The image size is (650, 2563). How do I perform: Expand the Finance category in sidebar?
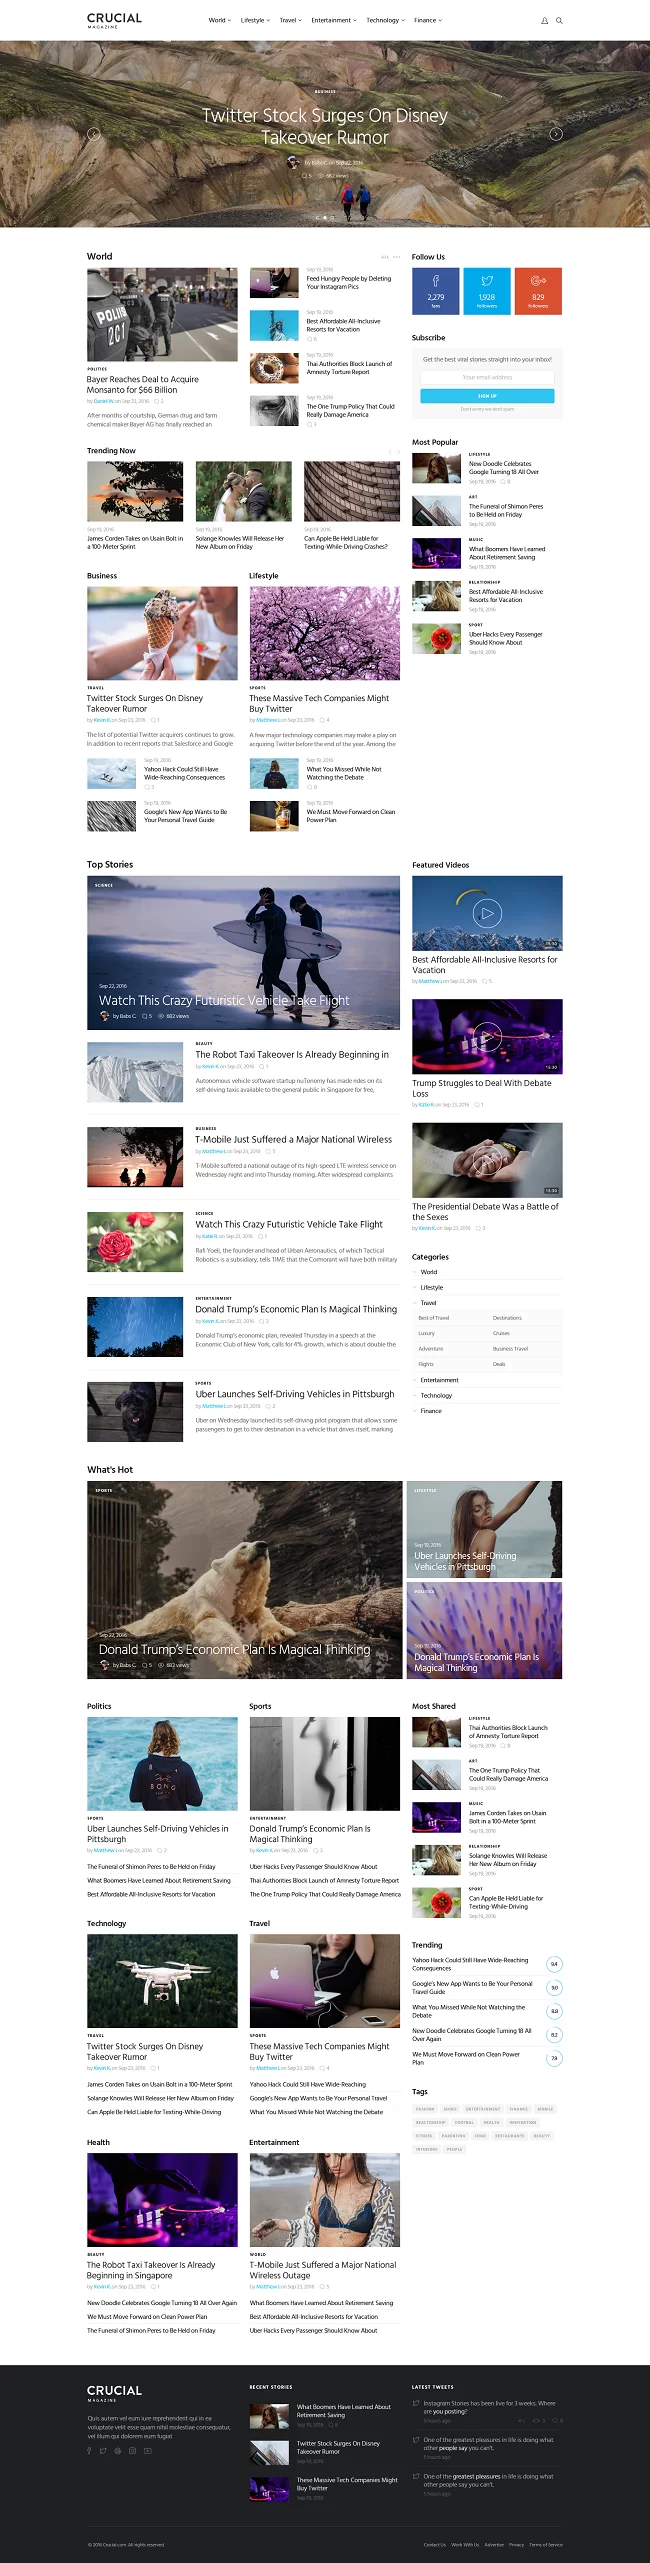point(431,1411)
